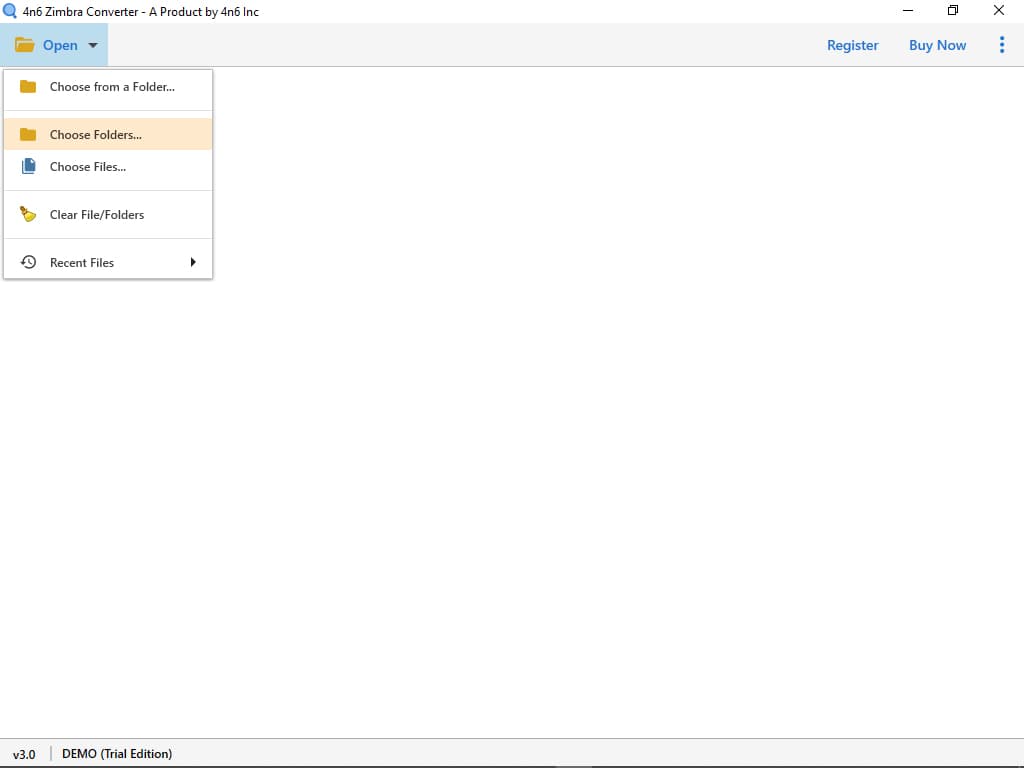Viewport: 1024px width, 768px height.
Task: Expand the Recent Files submenu arrow
Action: pyautogui.click(x=193, y=262)
